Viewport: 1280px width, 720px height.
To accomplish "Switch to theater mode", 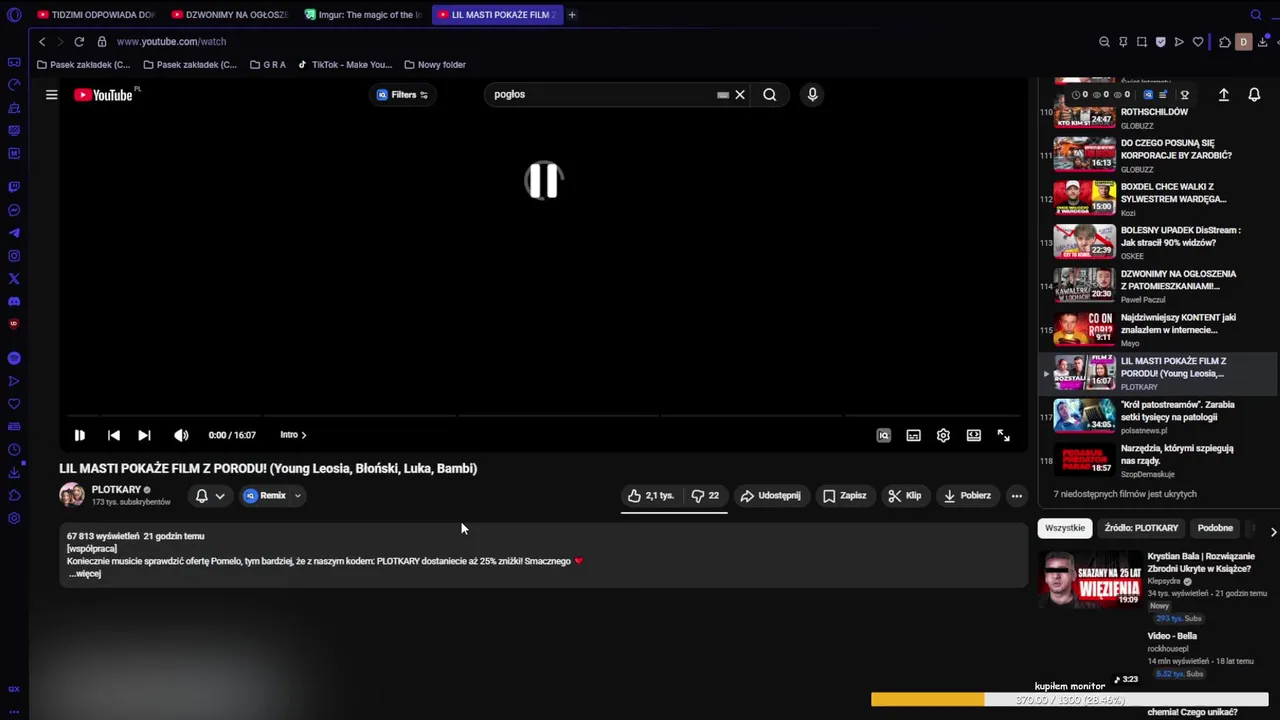I will tap(973, 435).
